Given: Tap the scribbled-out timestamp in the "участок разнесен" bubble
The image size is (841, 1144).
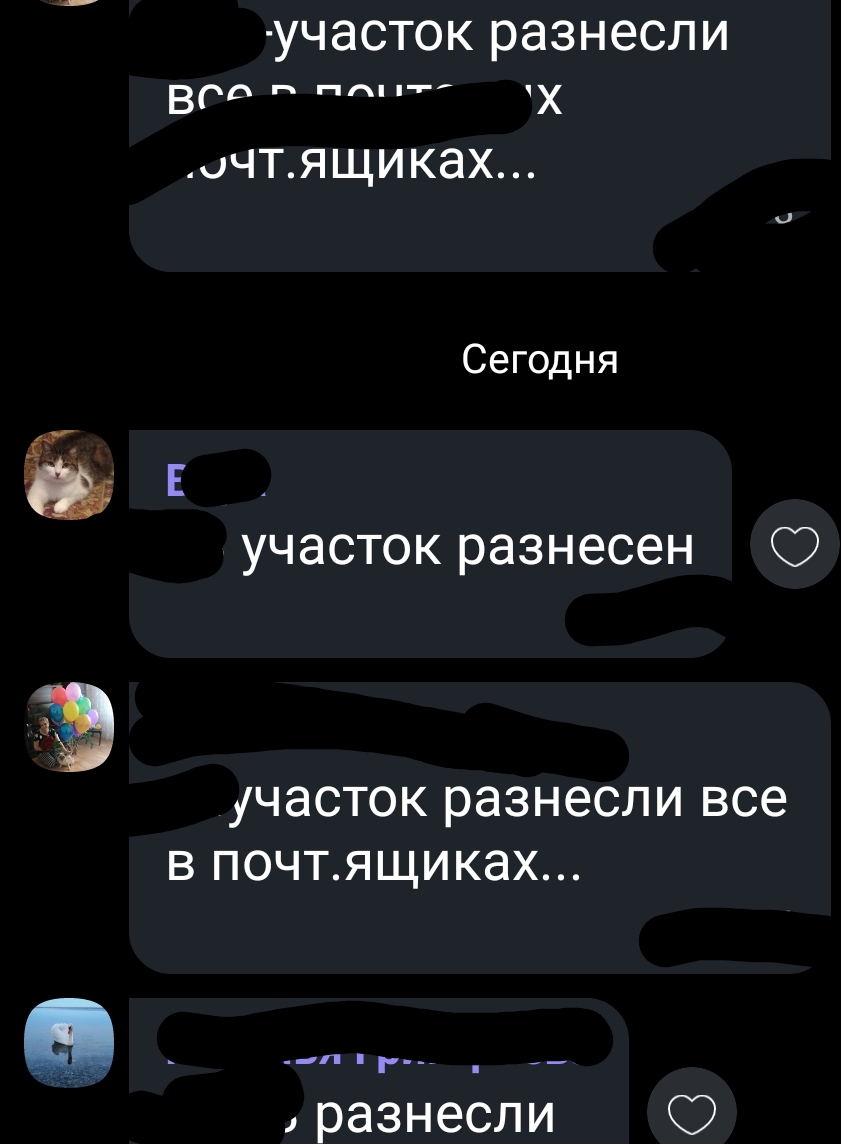Looking at the screenshot, I should tap(648, 619).
